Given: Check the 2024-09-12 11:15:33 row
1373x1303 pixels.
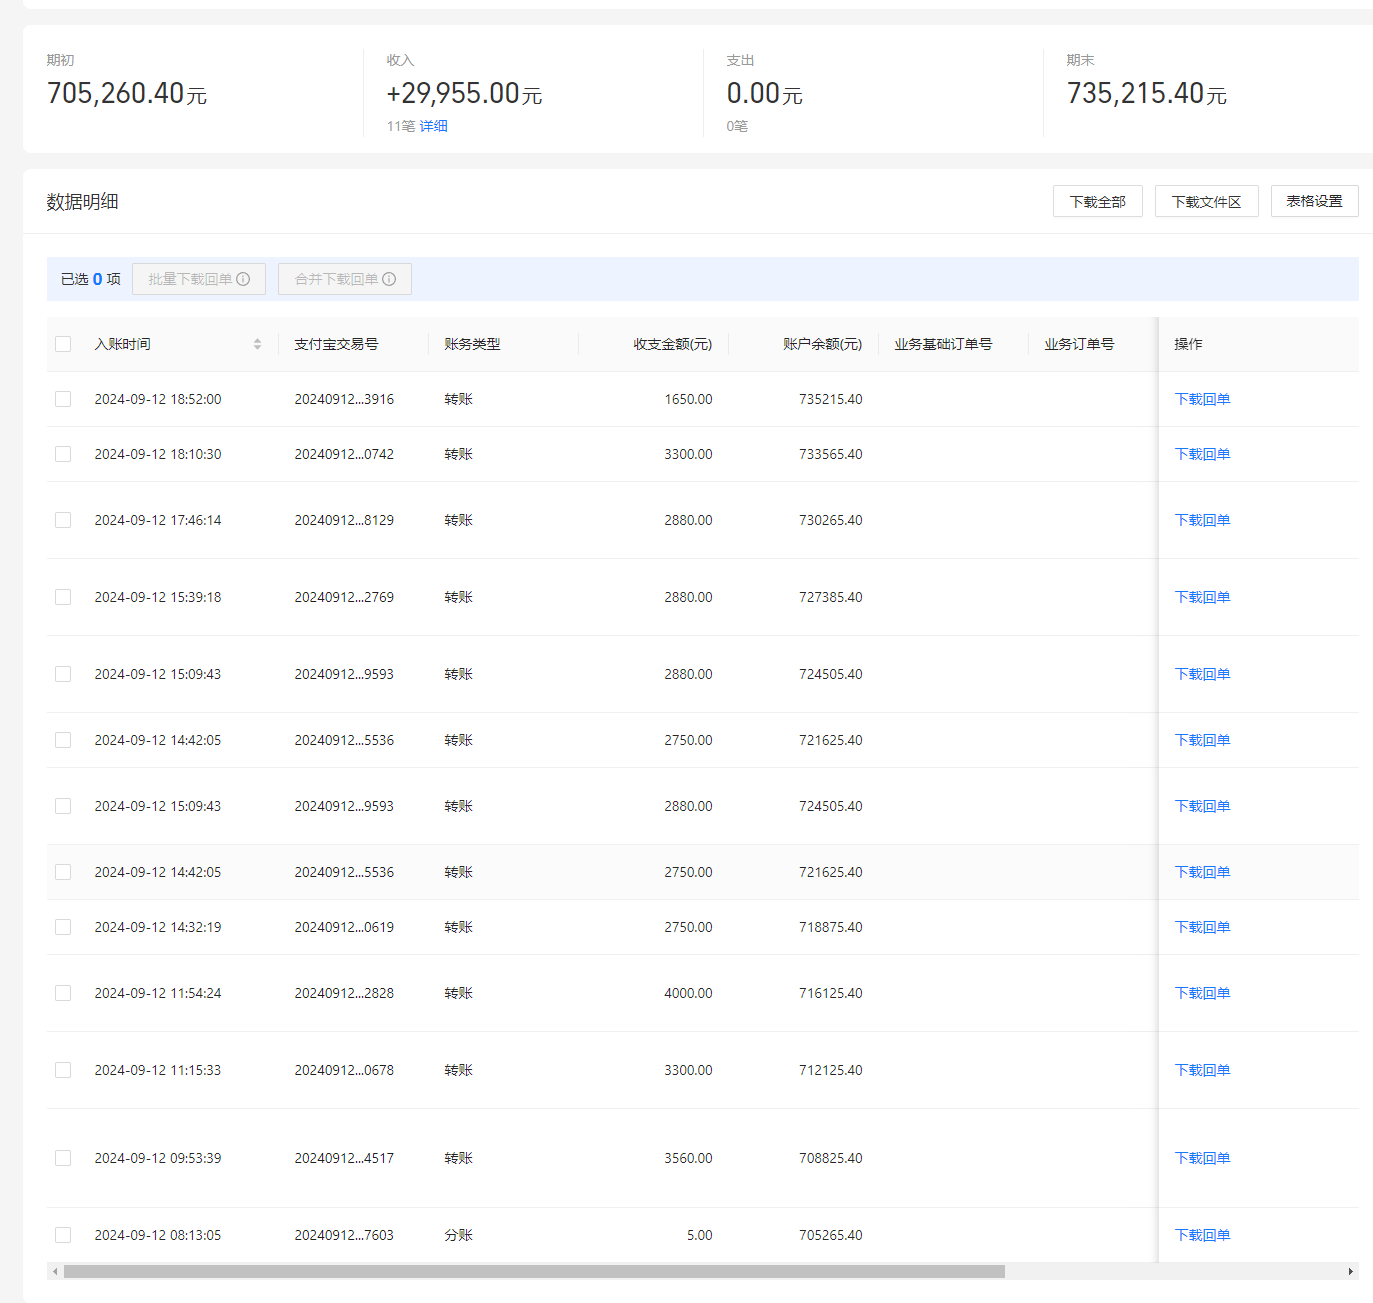Looking at the screenshot, I should click(x=63, y=1070).
